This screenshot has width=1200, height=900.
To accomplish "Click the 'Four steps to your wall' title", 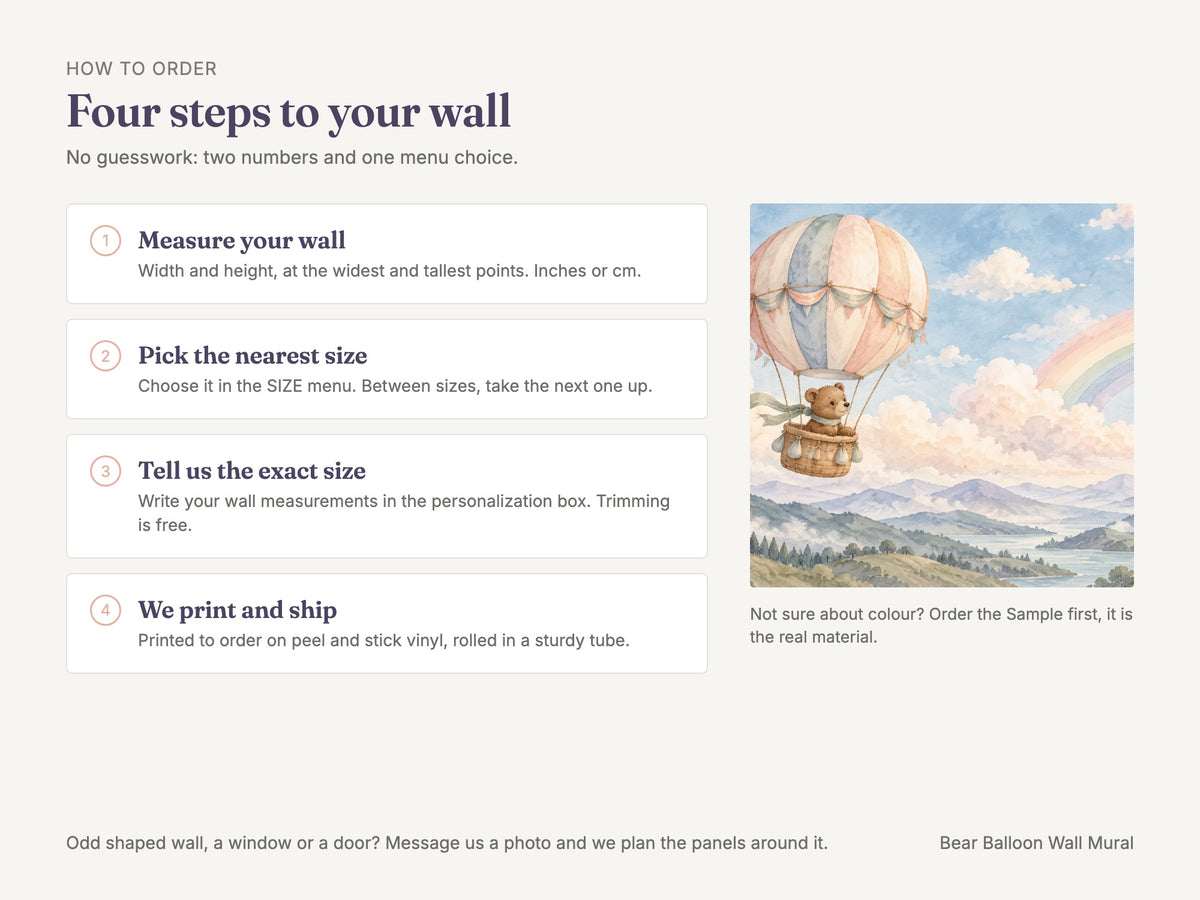I will (289, 111).
